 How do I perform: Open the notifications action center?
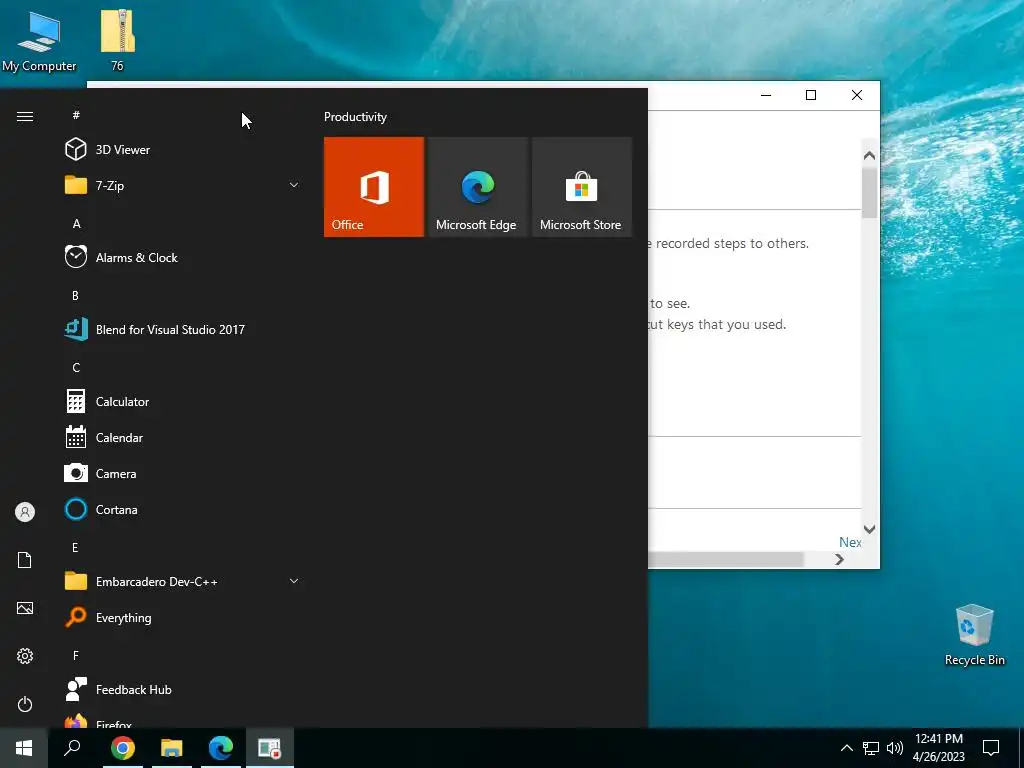pyautogui.click(x=991, y=748)
